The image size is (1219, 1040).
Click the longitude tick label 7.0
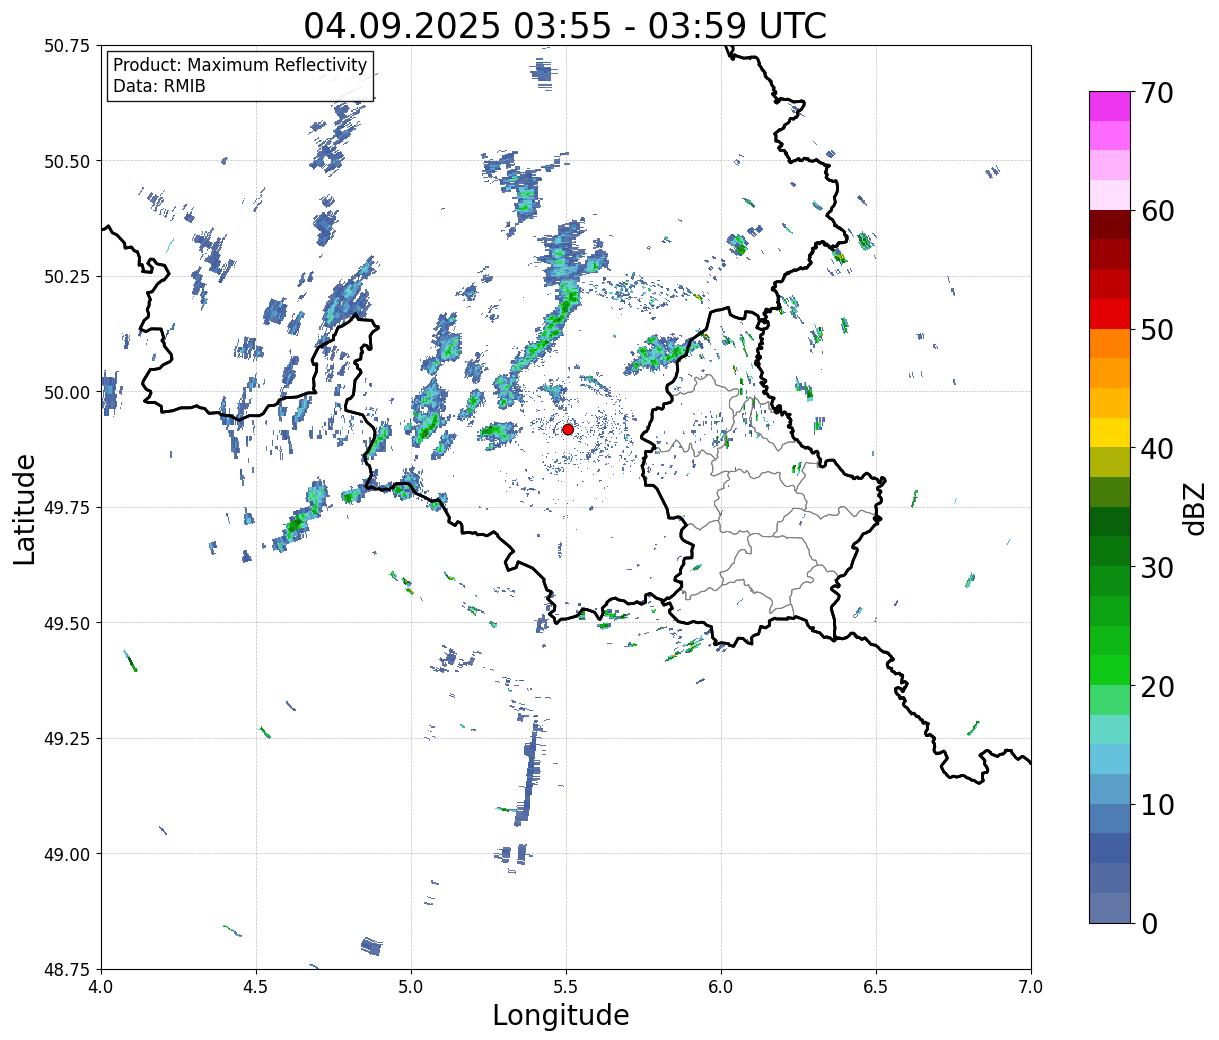[x=1031, y=987]
